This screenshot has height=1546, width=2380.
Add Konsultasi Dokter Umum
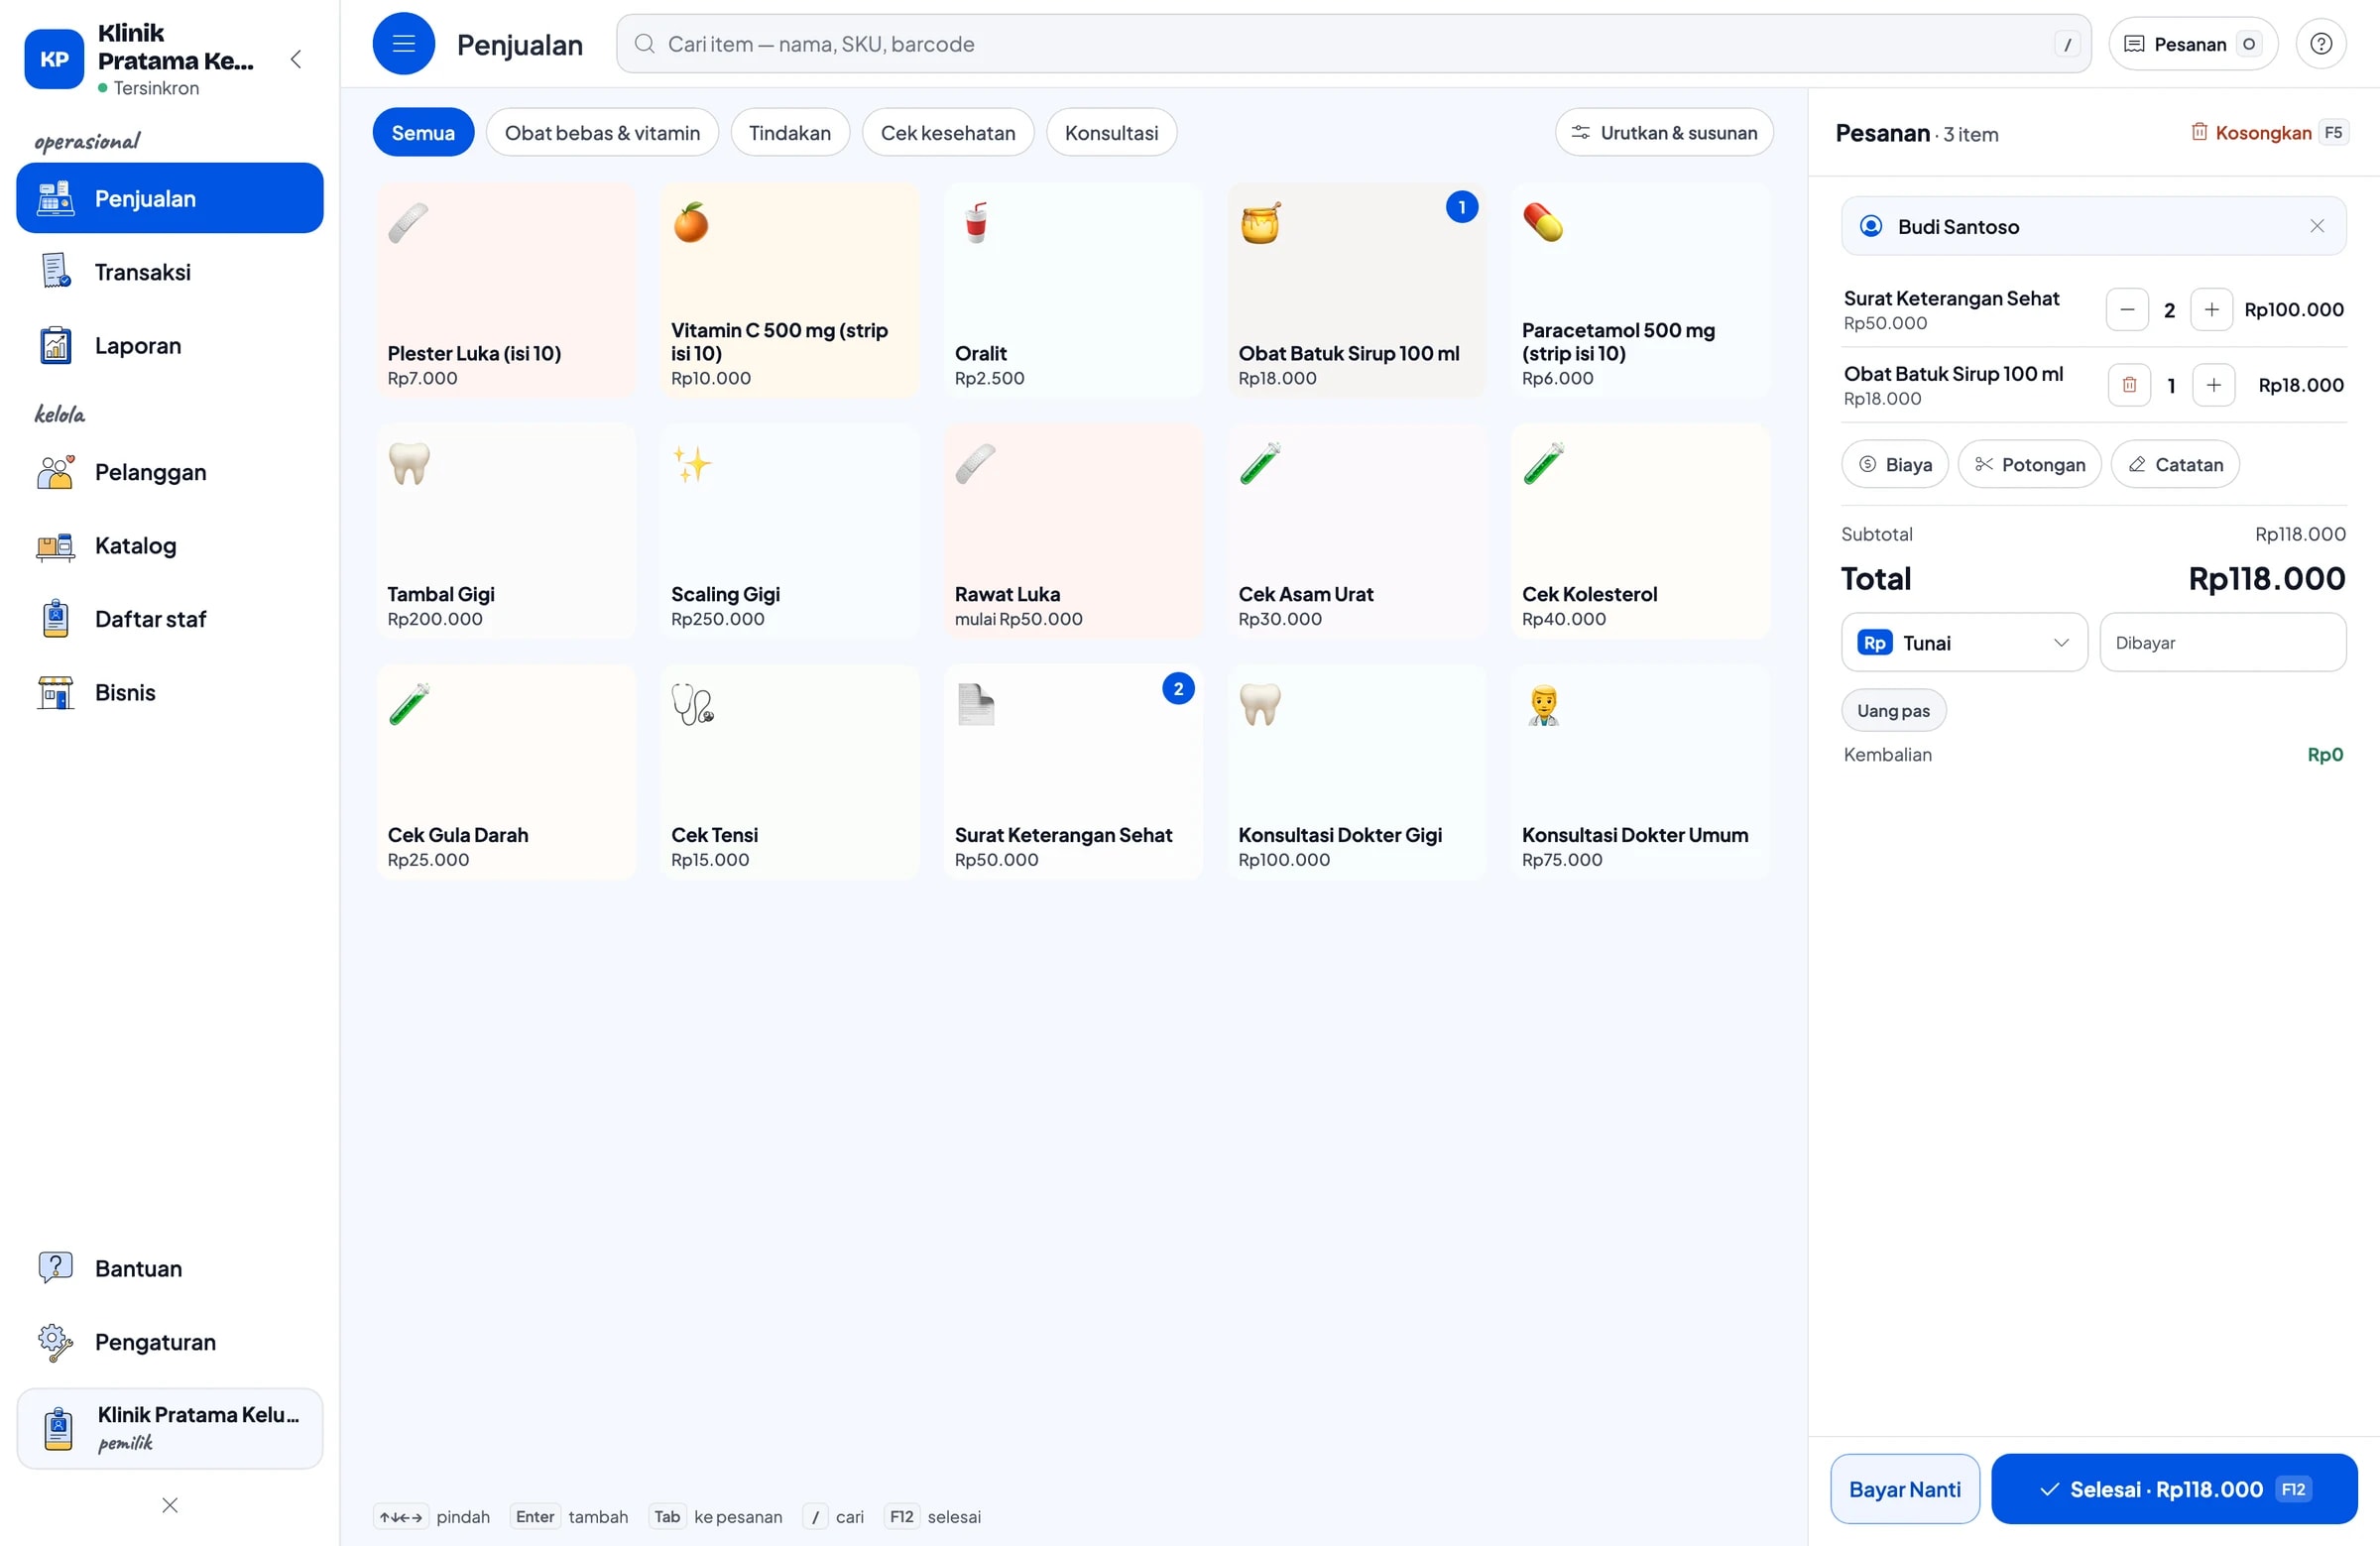point(1640,772)
